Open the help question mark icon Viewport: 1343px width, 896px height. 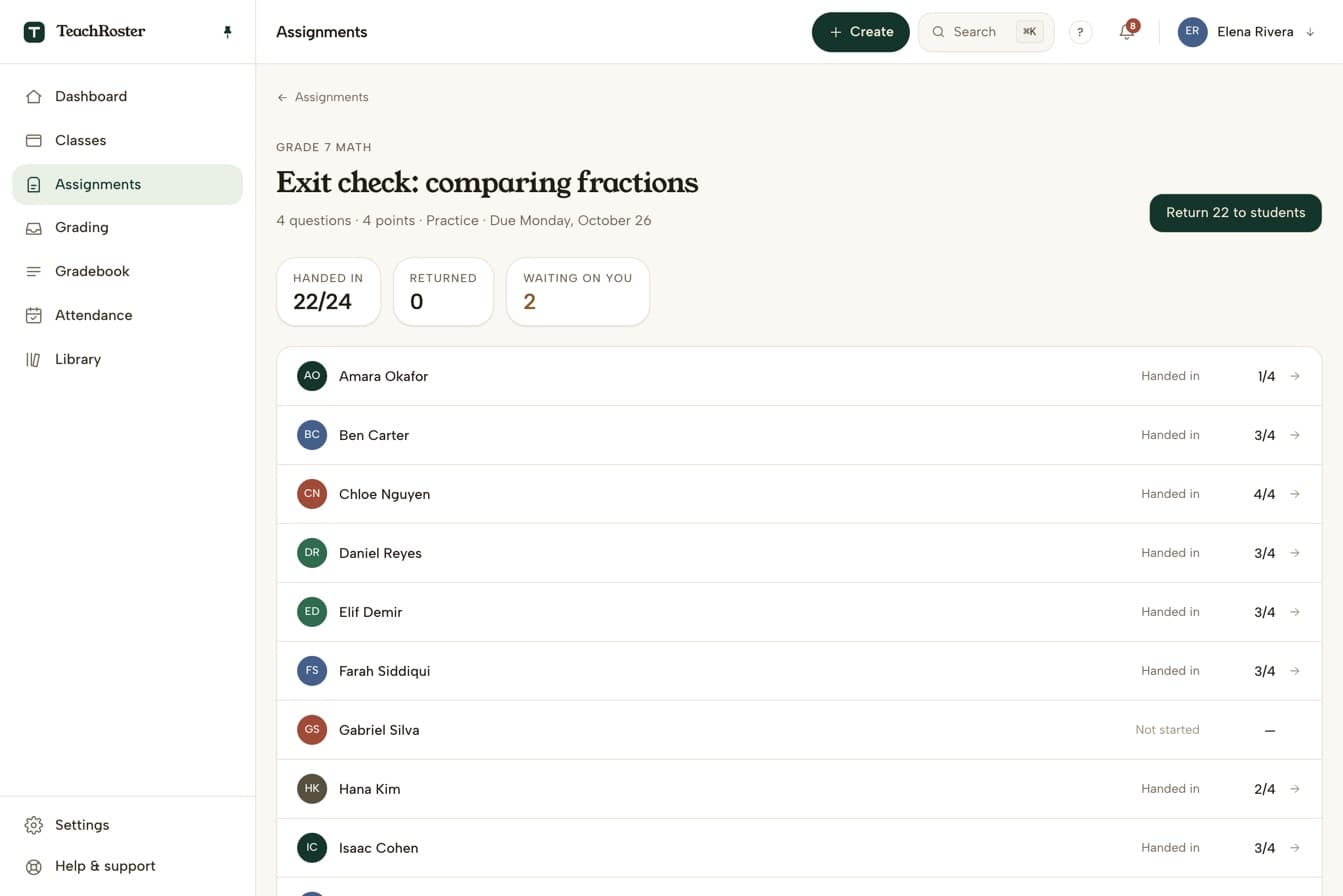(x=1080, y=32)
